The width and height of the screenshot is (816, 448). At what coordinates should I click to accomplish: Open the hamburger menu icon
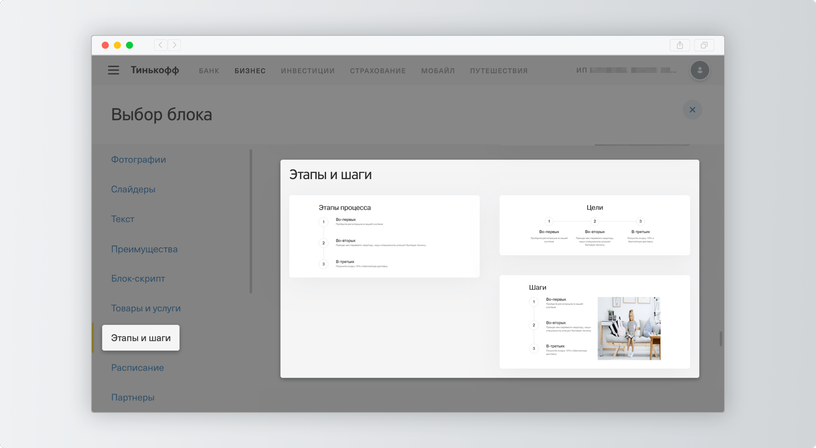click(113, 70)
